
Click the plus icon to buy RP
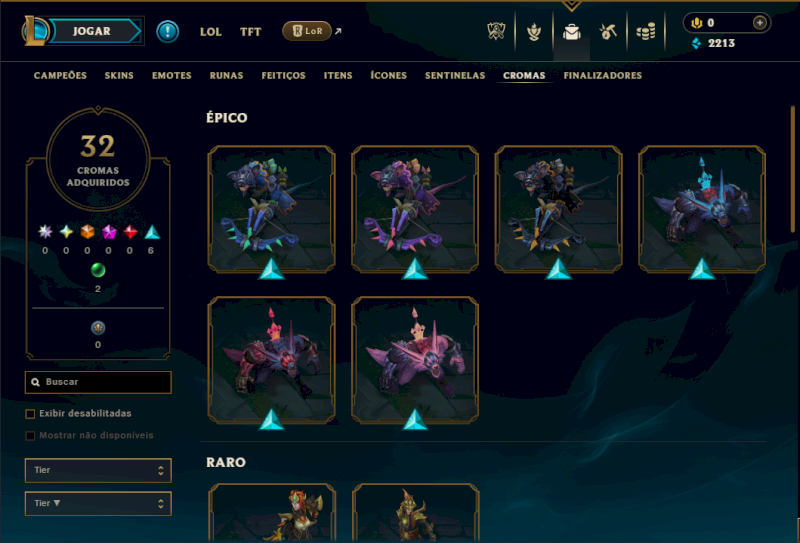pyautogui.click(x=760, y=22)
